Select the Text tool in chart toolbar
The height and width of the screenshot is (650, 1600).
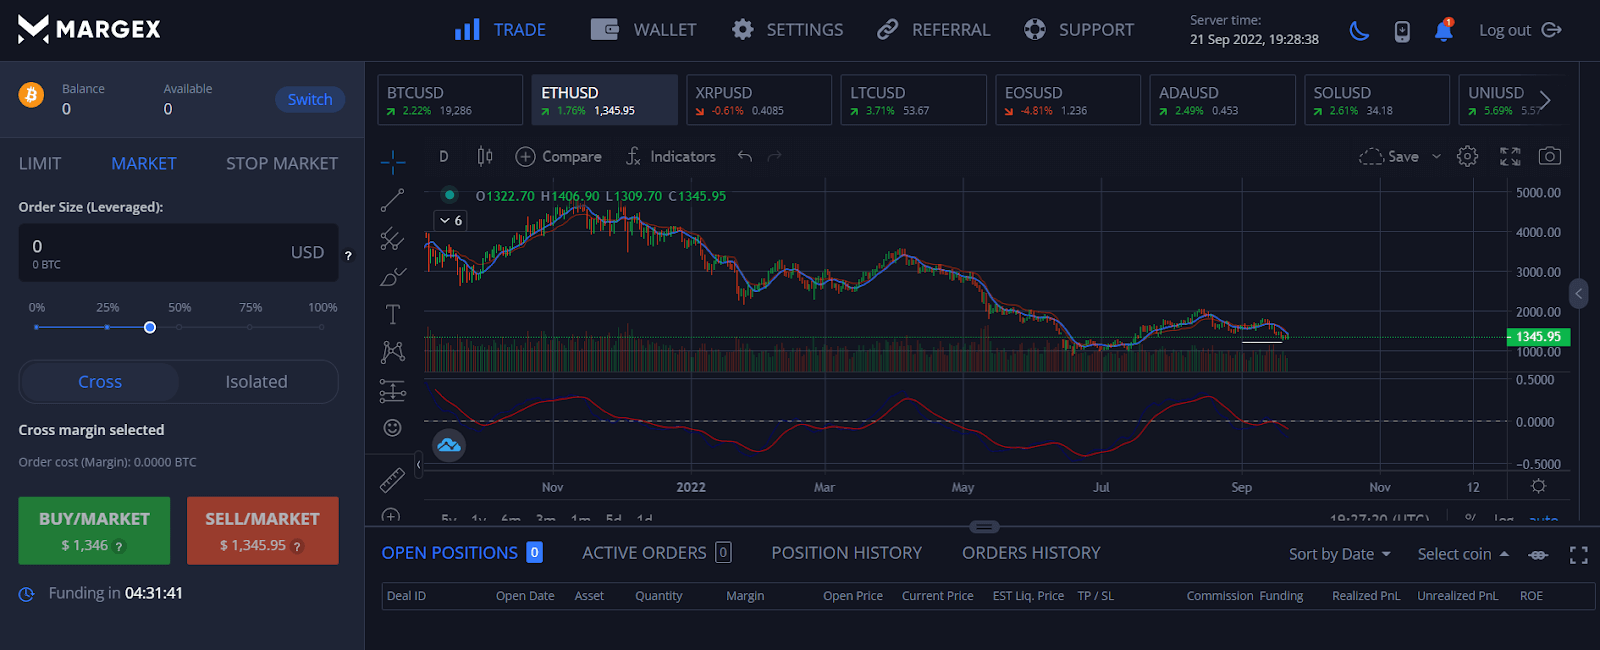392,314
